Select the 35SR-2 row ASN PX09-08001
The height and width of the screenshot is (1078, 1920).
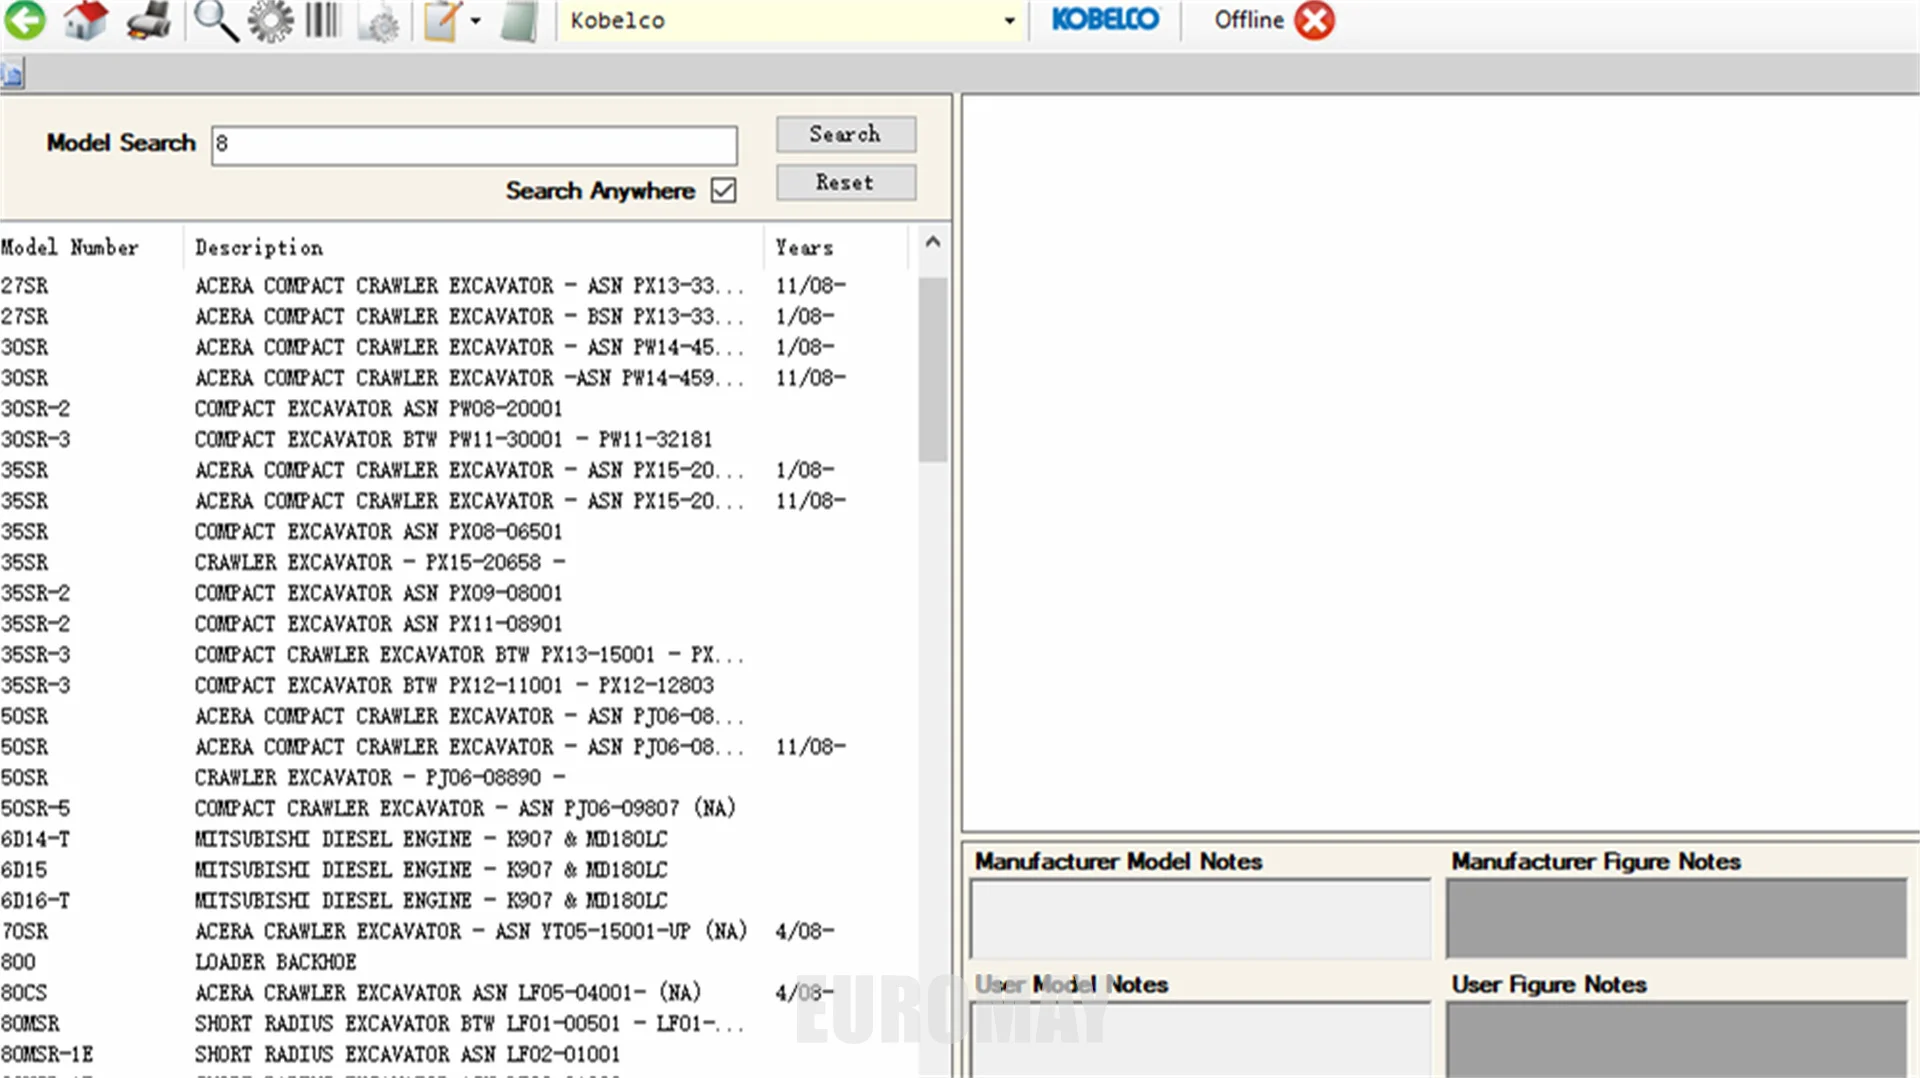click(x=458, y=593)
